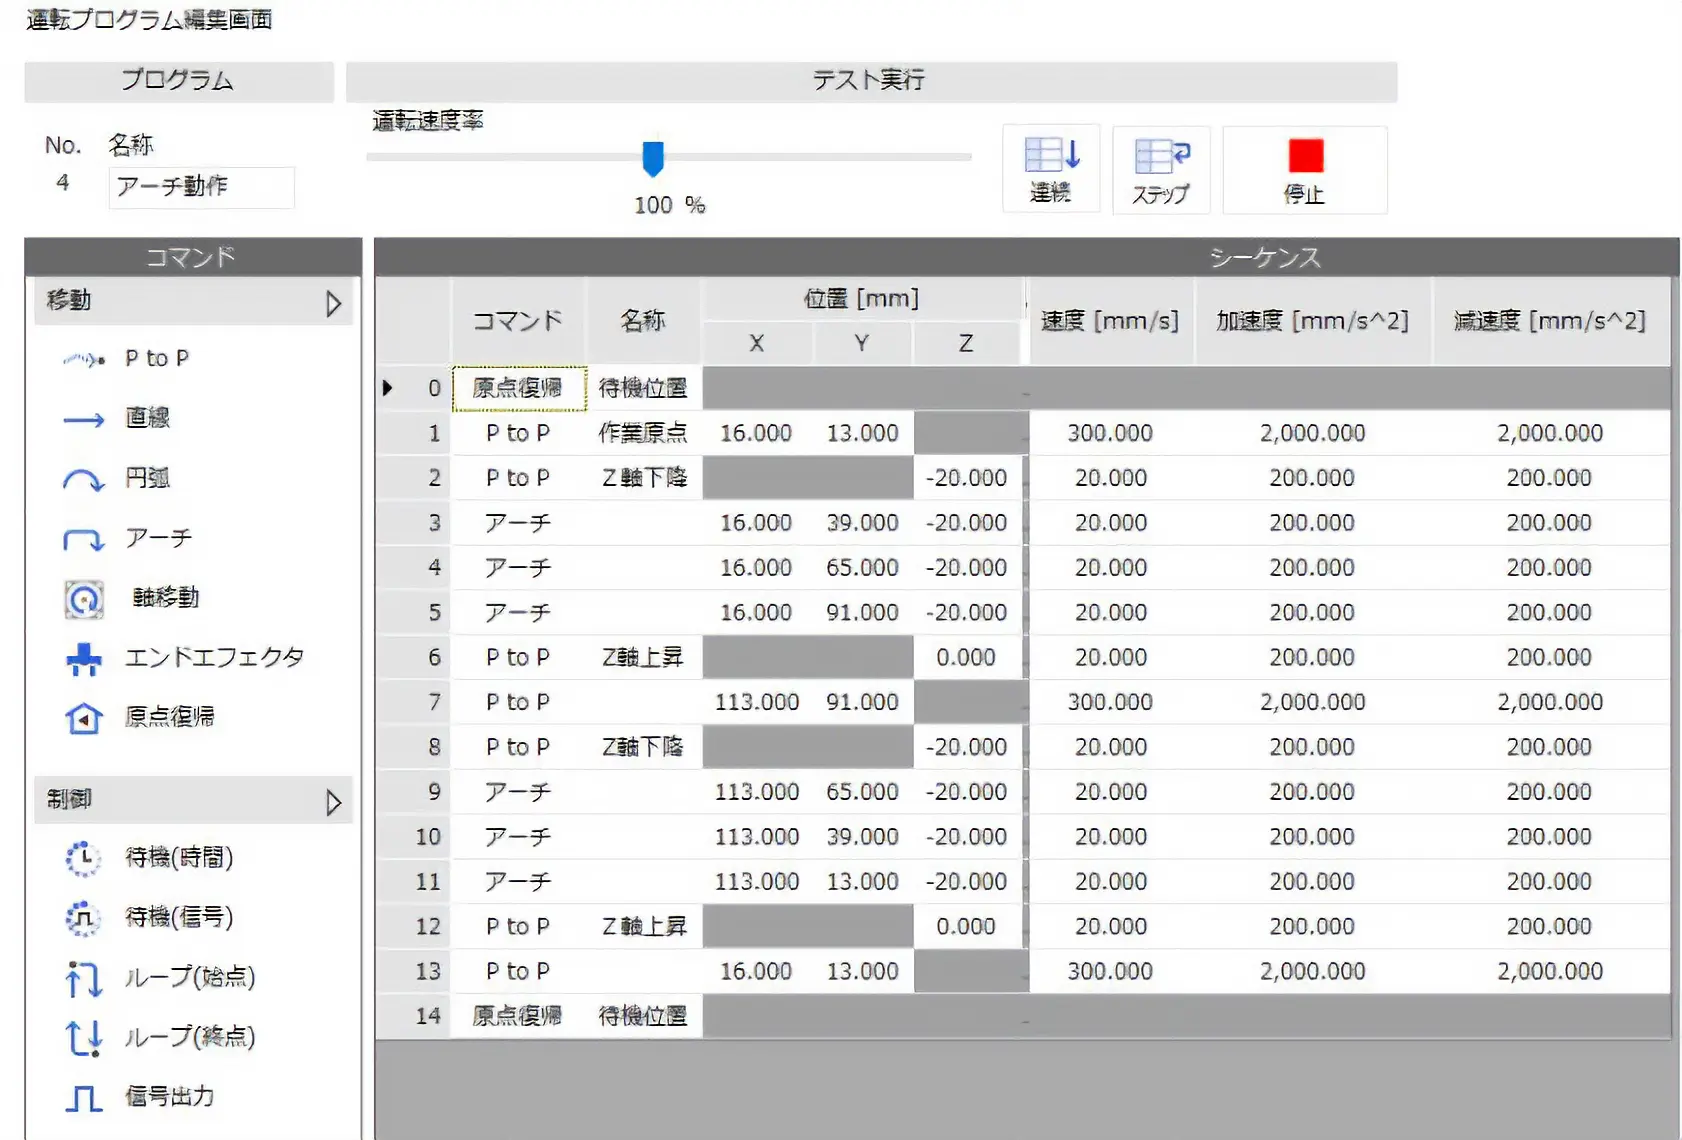Click row 7 speed value 300.000
The width and height of the screenshot is (1682, 1140).
[x=1110, y=702]
